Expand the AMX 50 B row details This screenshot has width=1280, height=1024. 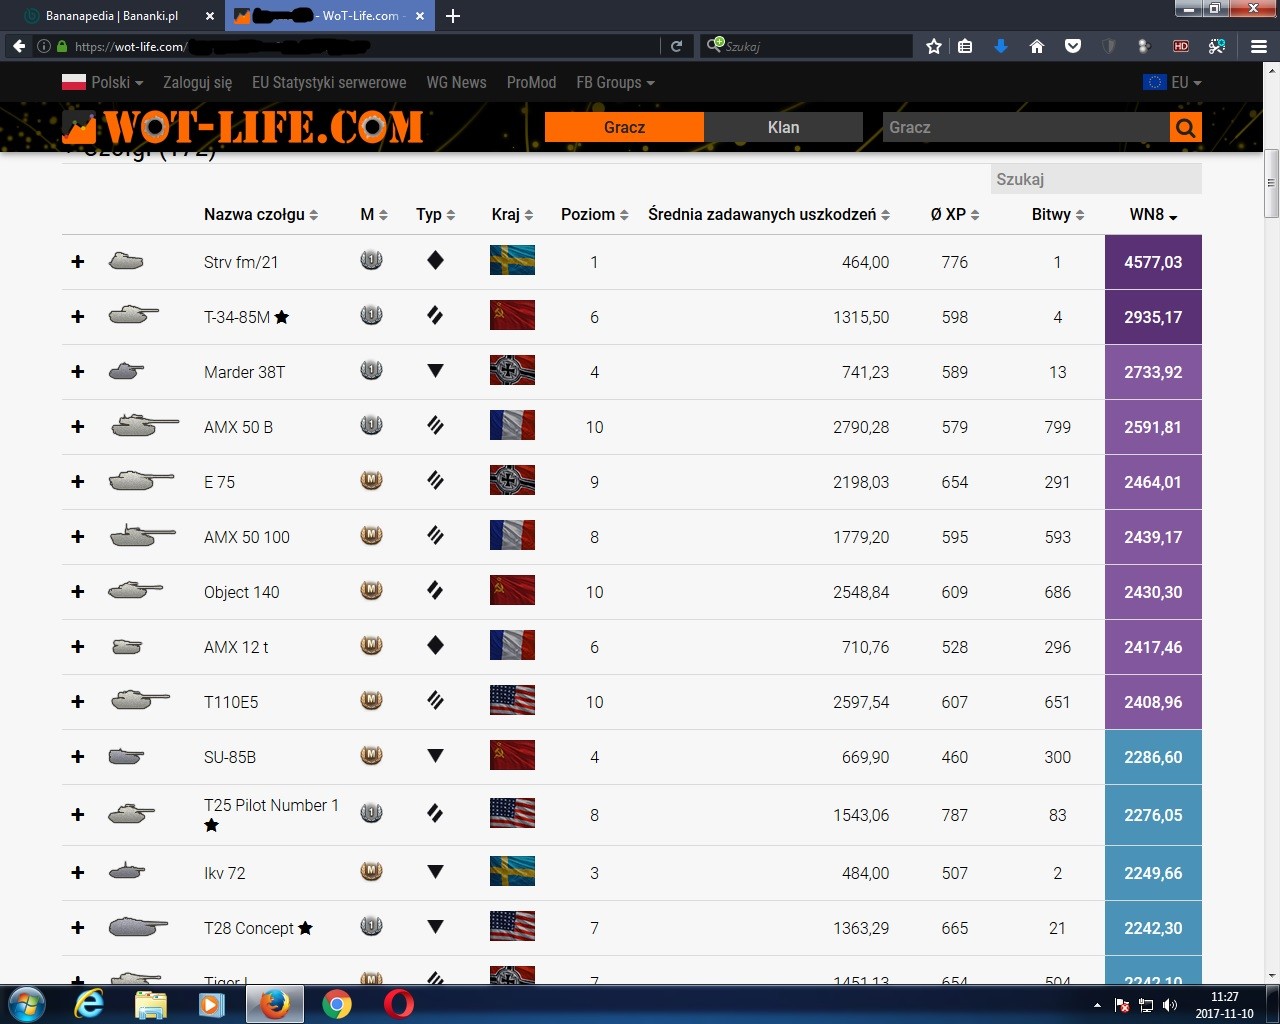pyautogui.click(x=78, y=427)
